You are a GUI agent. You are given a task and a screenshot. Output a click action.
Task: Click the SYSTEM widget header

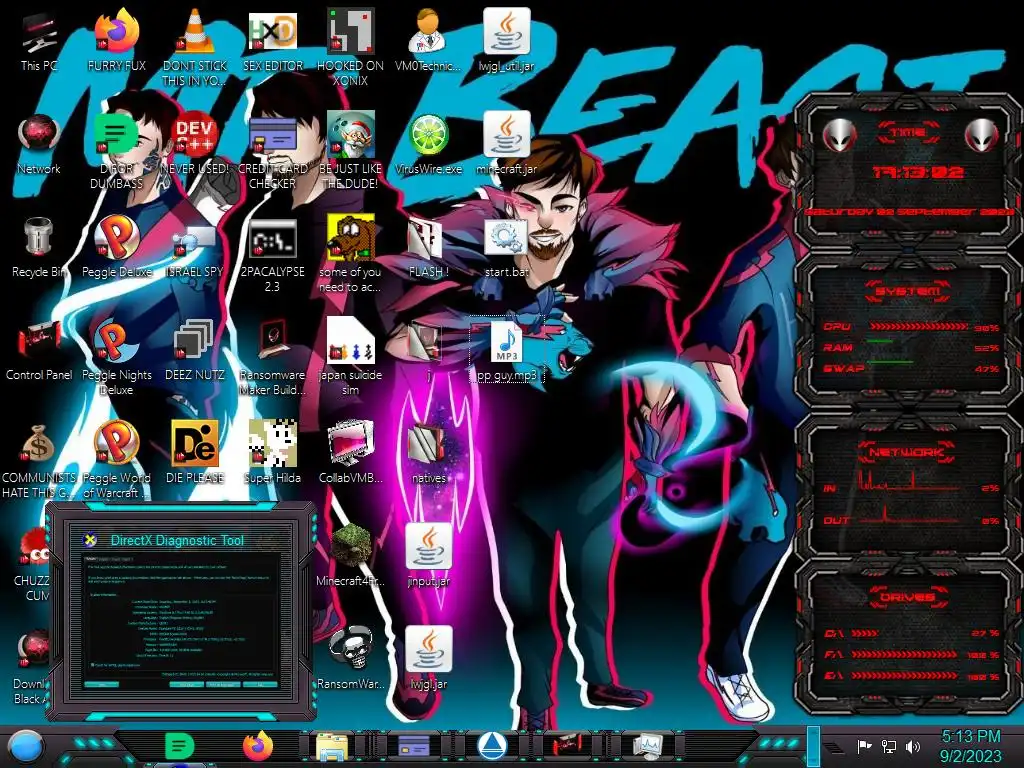coord(908,291)
